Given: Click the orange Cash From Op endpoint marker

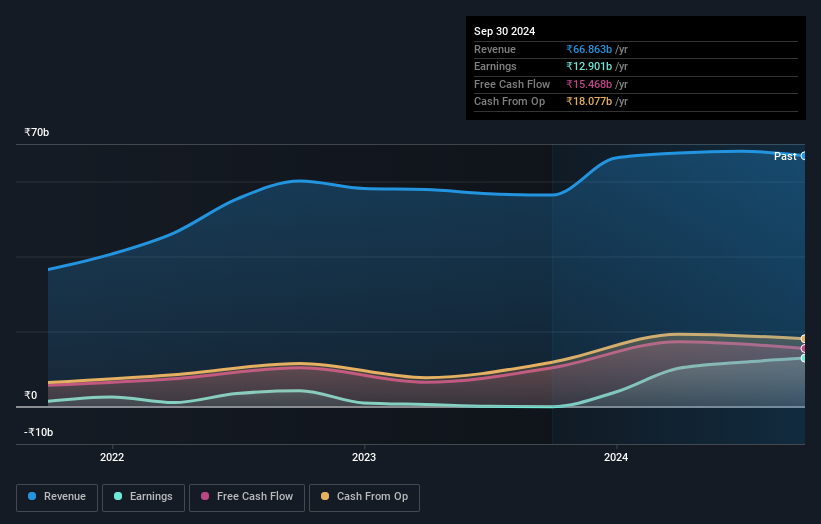Looking at the screenshot, I should click(x=804, y=339).
